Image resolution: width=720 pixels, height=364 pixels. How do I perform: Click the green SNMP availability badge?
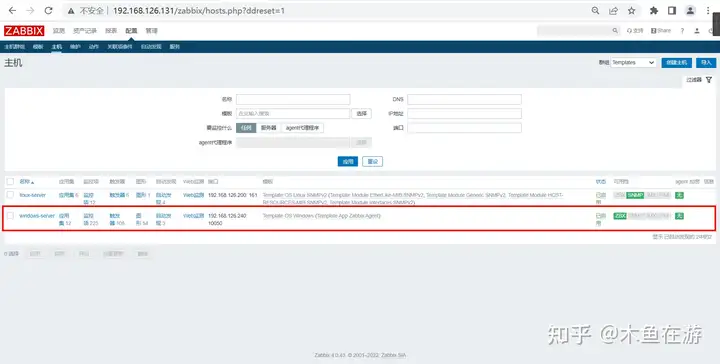(635, 195)
